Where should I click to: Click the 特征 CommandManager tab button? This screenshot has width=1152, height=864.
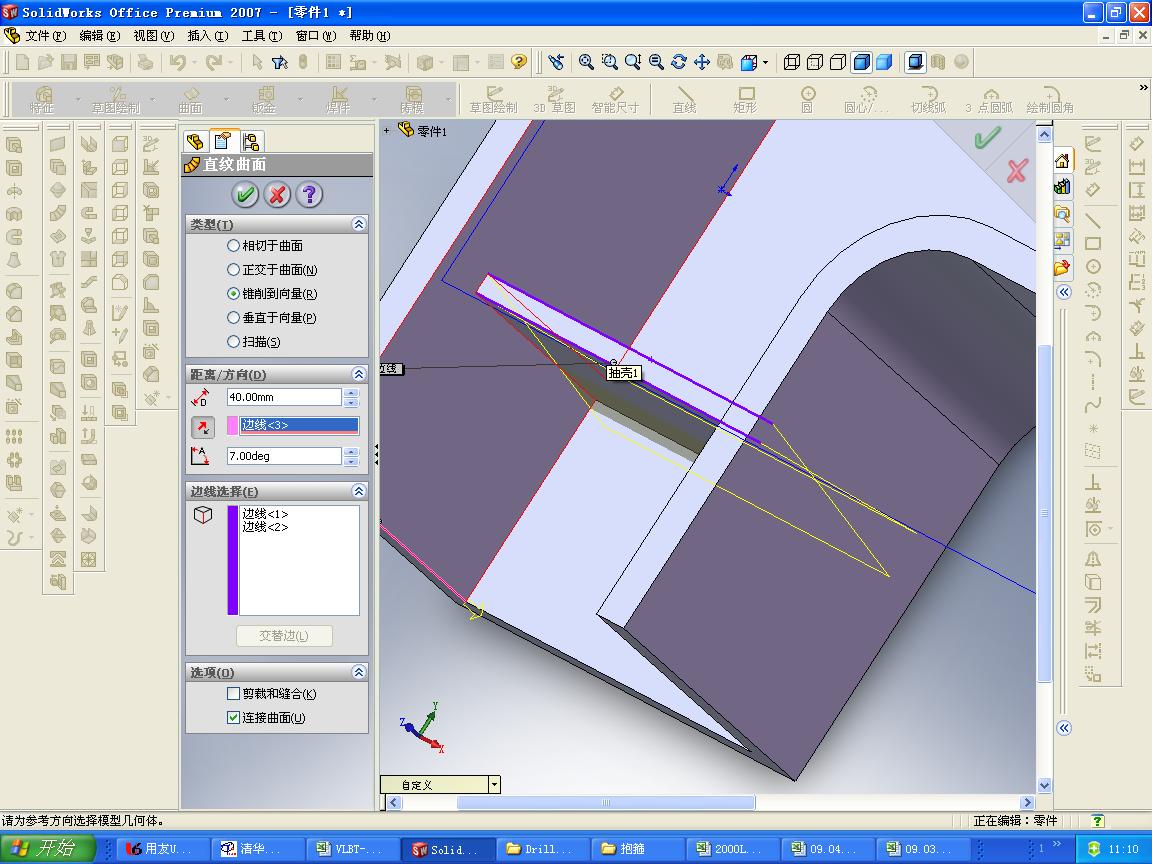tap(43, 99)
